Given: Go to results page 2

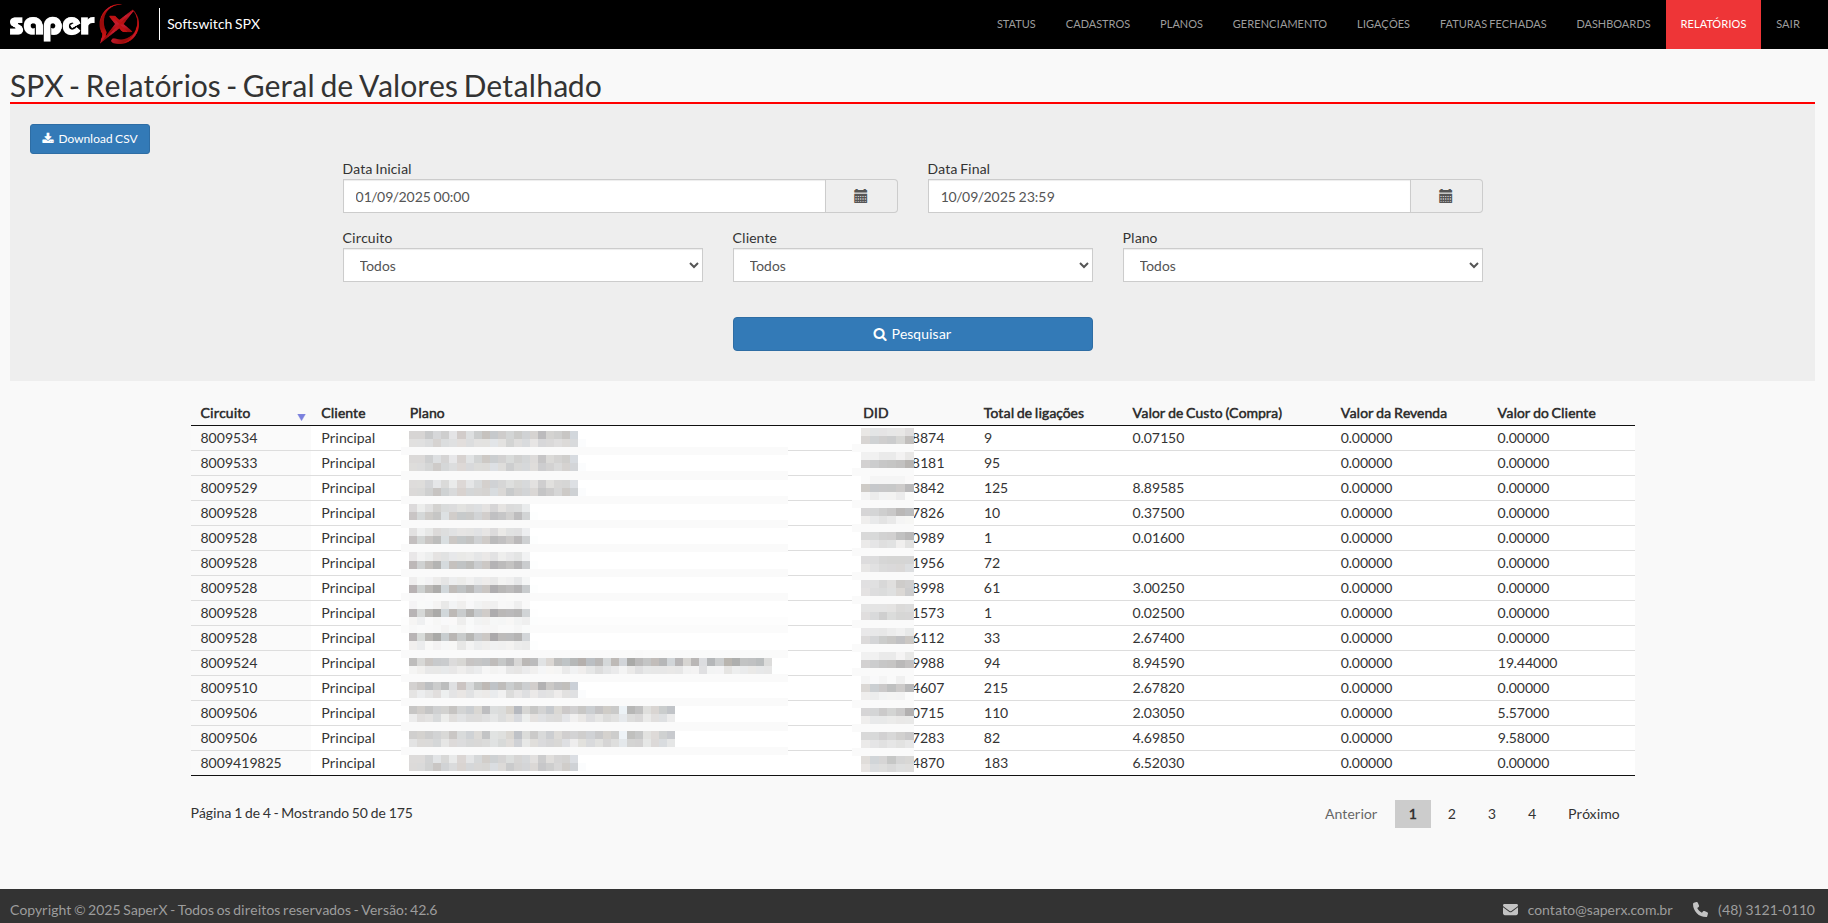Looking at the screenshot, I should coord(1452,814).
